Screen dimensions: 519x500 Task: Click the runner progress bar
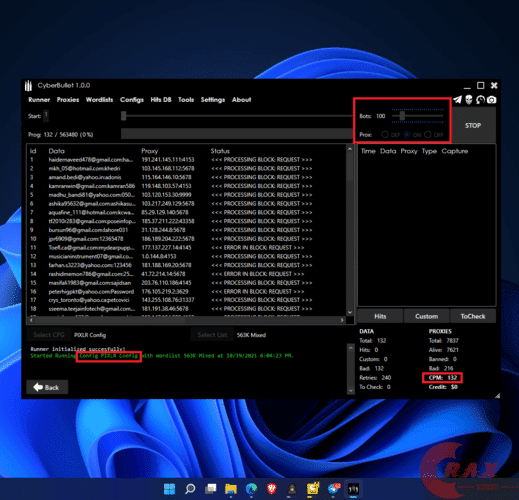[x=237, y=134]
